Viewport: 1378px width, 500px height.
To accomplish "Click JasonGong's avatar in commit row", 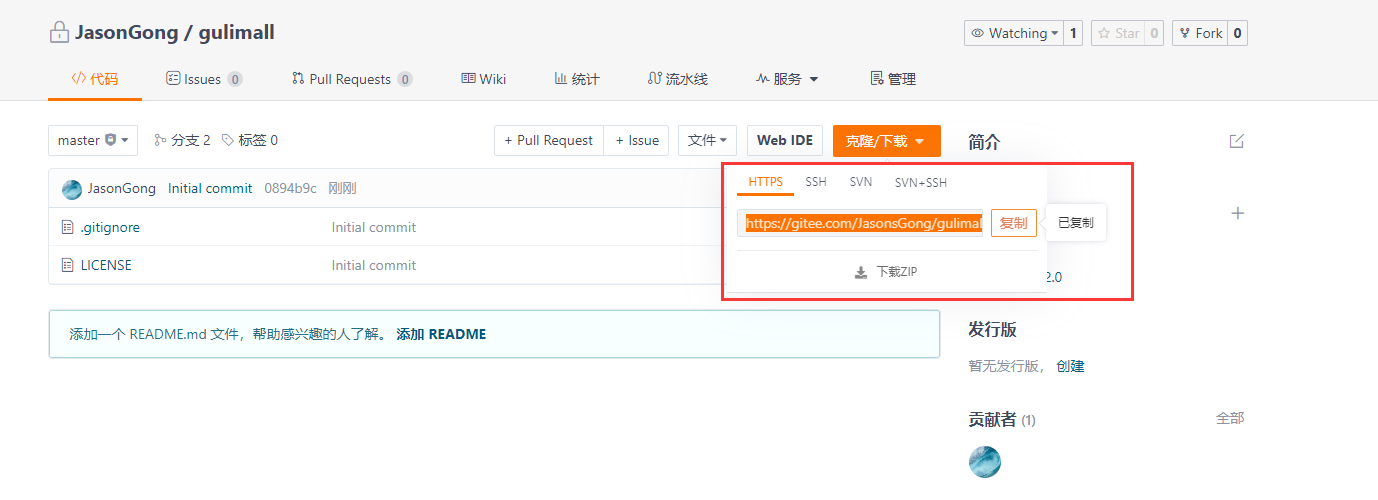I will (x=72, y=189).
